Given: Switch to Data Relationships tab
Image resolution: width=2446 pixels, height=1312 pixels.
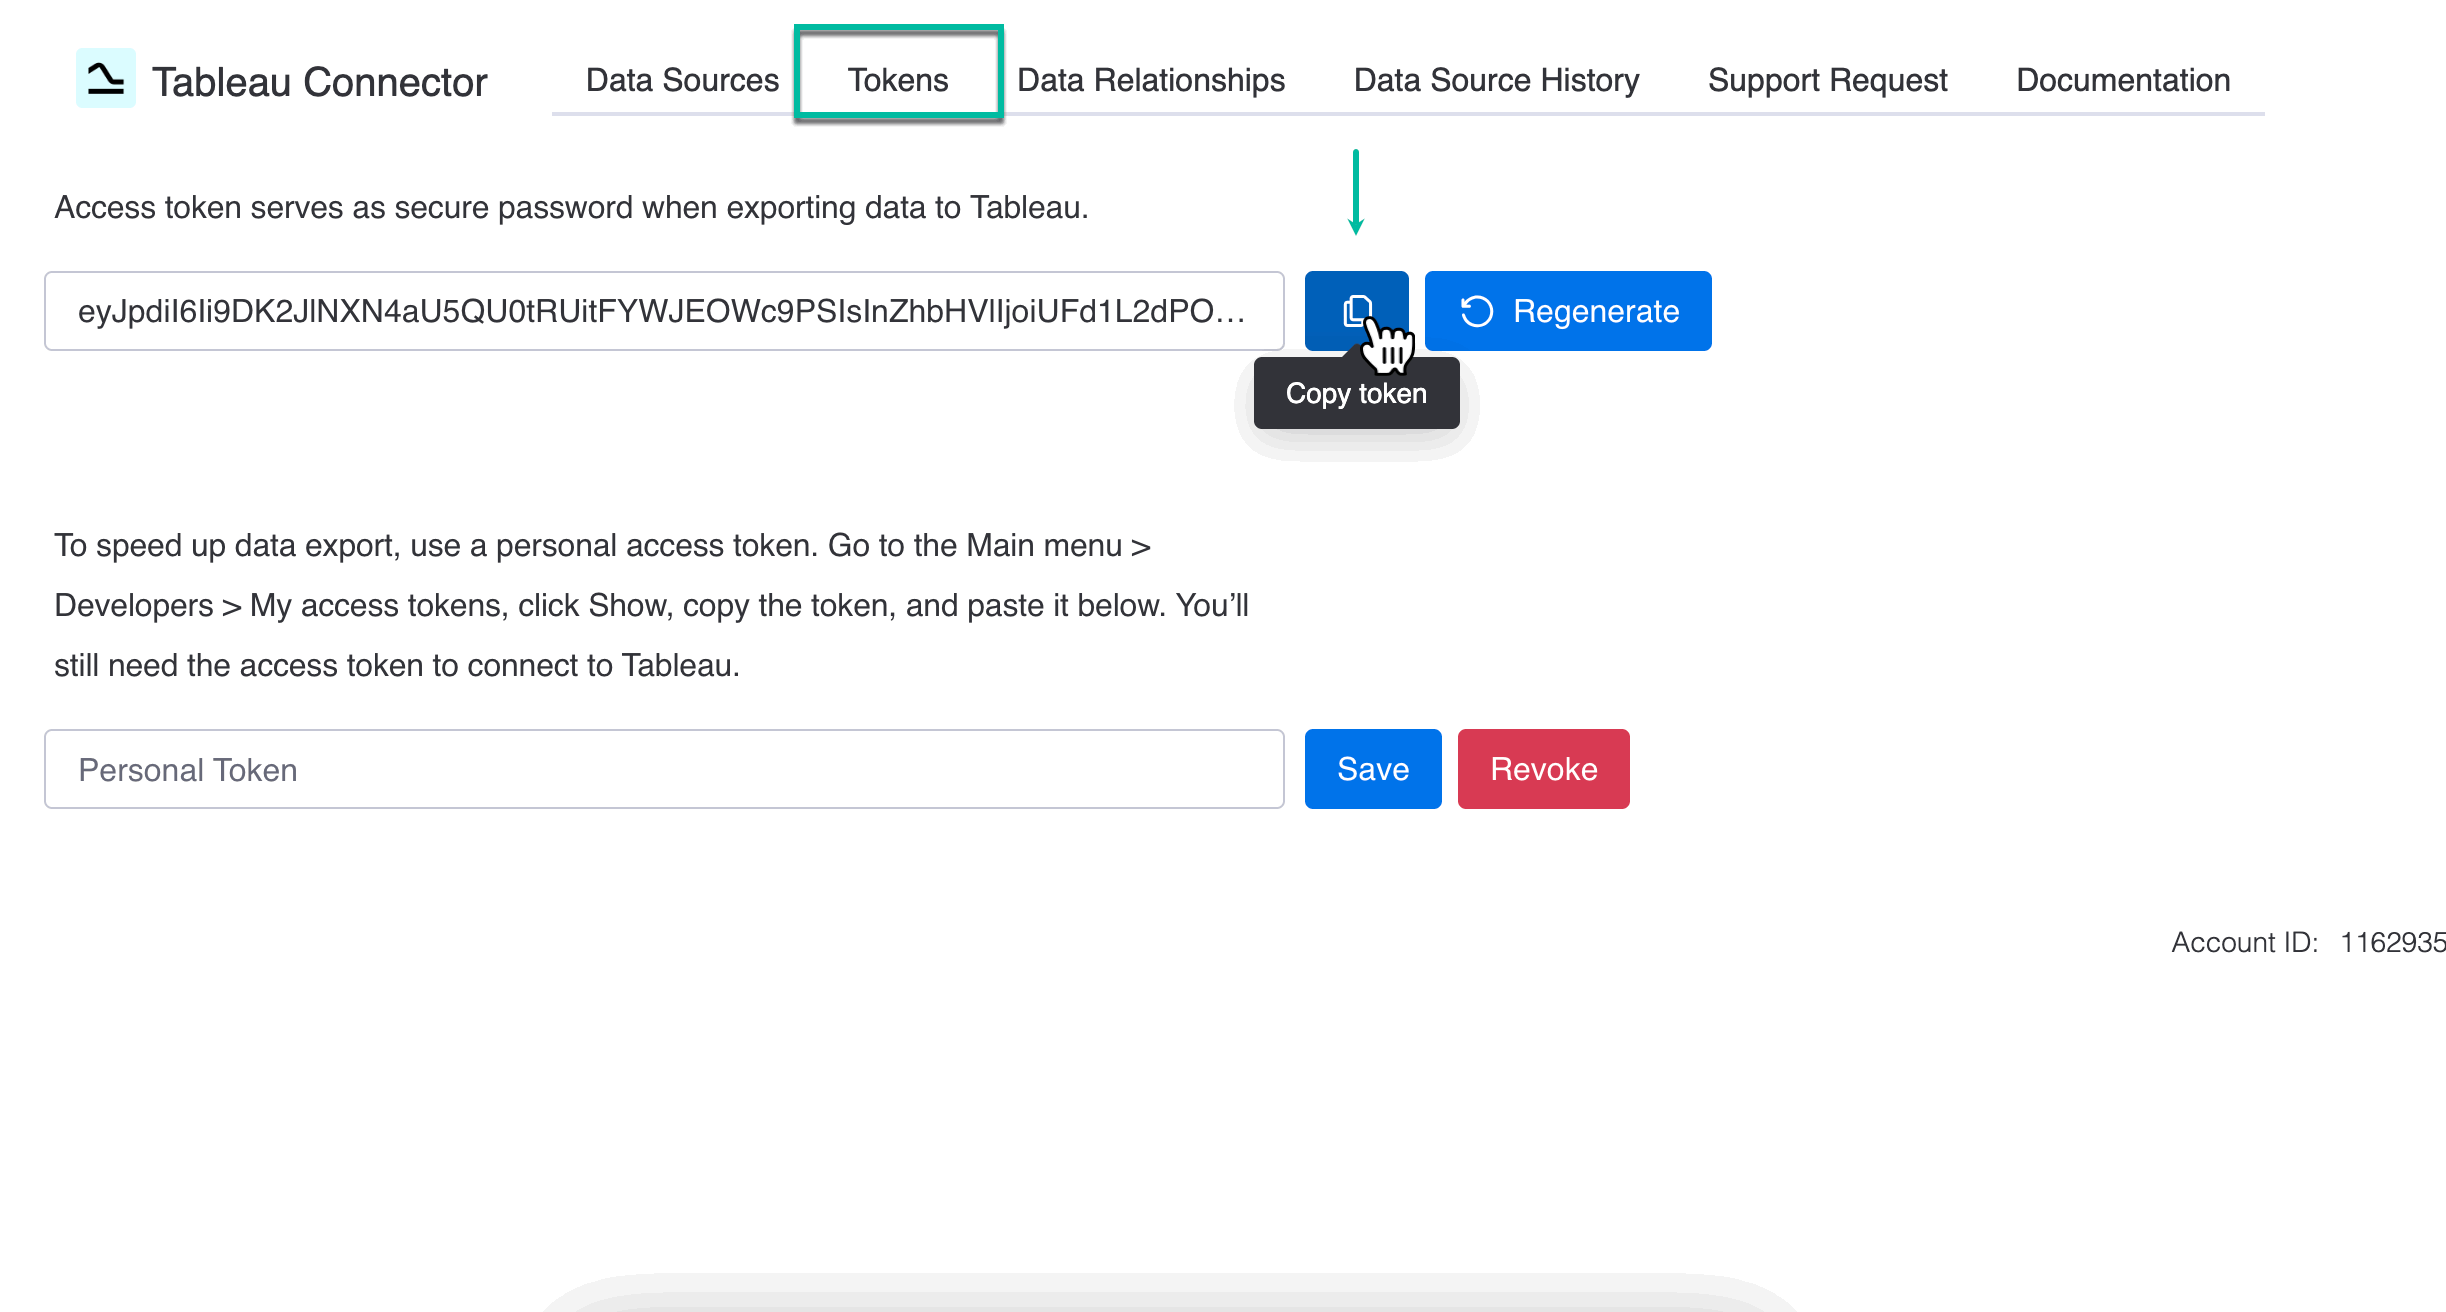Looking at the screenshot, I should (1150, 80).
